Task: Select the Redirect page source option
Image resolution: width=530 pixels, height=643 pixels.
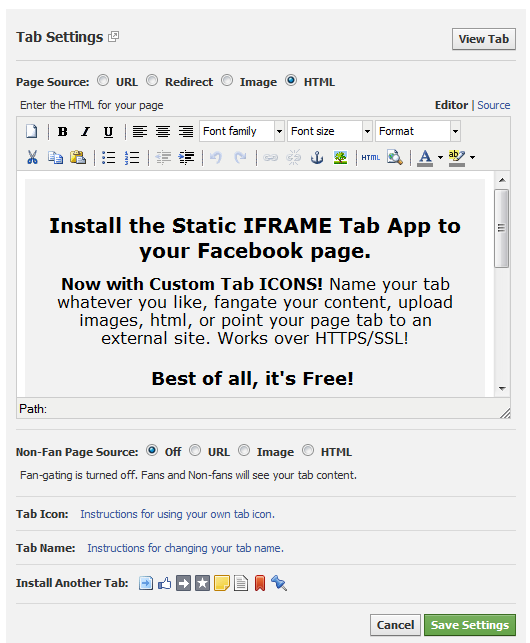Action: pyautogui.click(x=152, y=80)
